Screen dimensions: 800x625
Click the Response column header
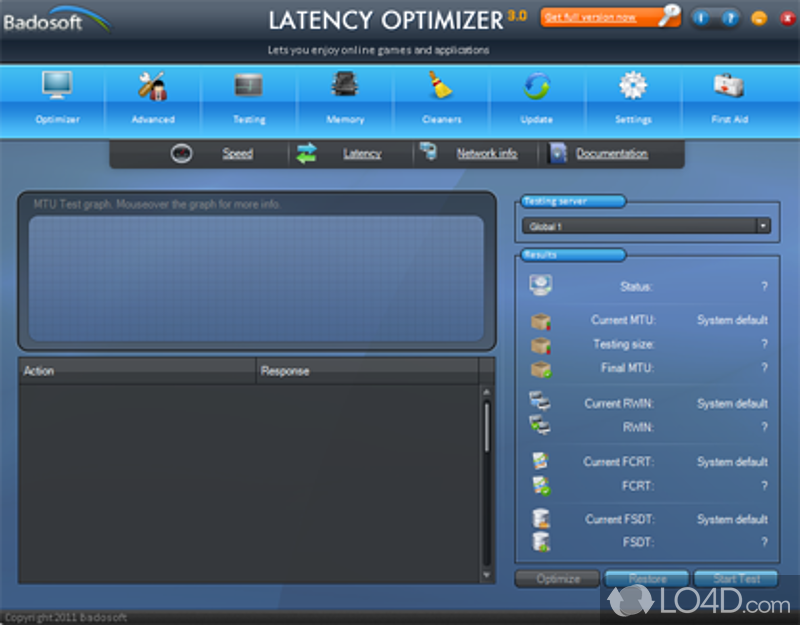pos(367,371)
